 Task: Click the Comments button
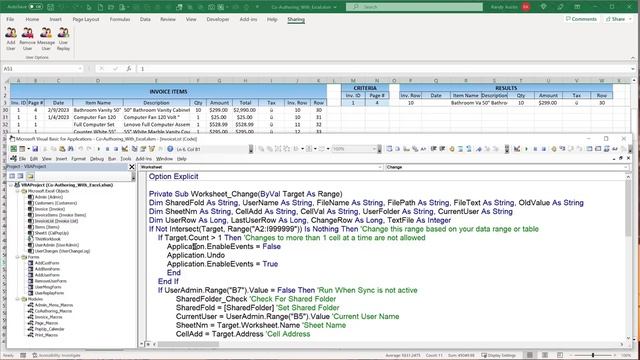(581, 19)
